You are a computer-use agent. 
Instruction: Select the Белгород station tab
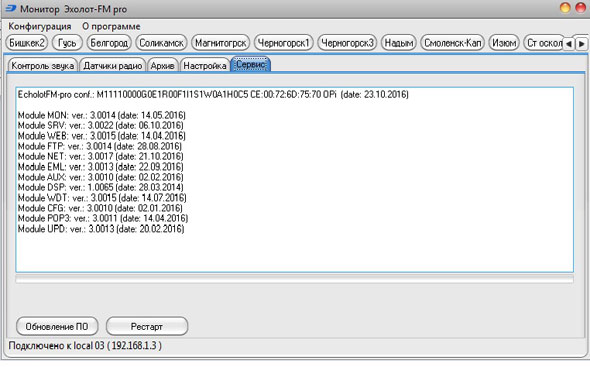click(109, 43)
